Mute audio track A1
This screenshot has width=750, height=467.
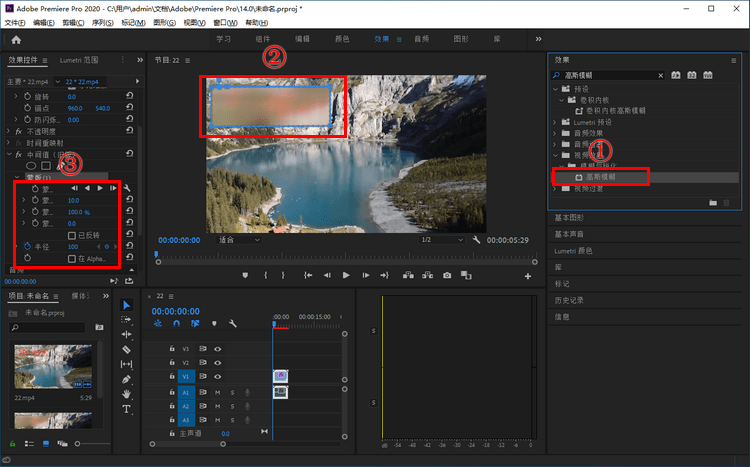[217, 392]
